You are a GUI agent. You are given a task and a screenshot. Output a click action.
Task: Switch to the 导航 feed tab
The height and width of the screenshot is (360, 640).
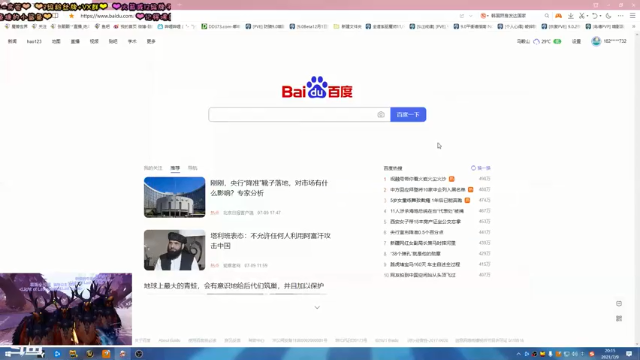tap(193, 168)
